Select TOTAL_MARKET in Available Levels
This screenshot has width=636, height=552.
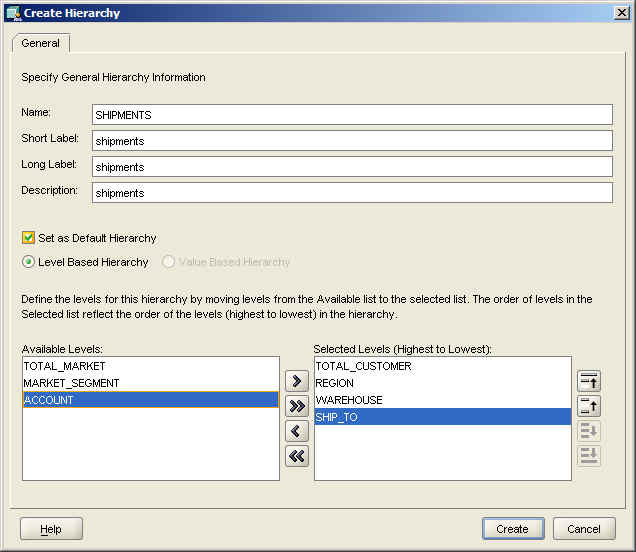click(151, 366)
